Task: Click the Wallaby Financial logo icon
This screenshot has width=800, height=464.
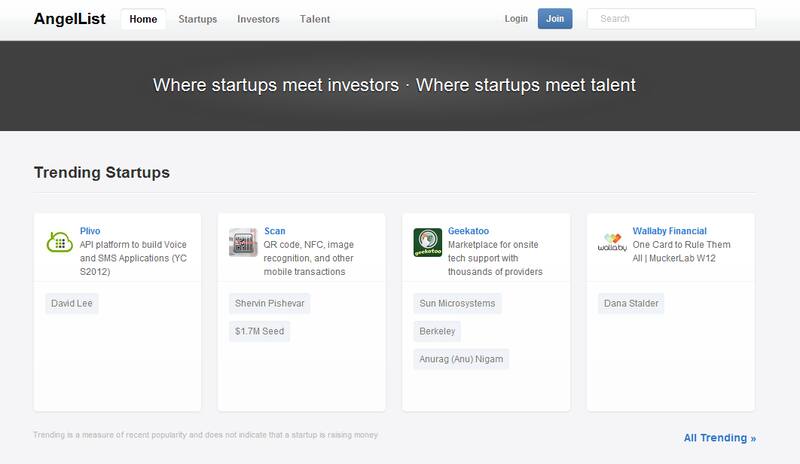Action: pyautogui.click(x=612, y=243)
